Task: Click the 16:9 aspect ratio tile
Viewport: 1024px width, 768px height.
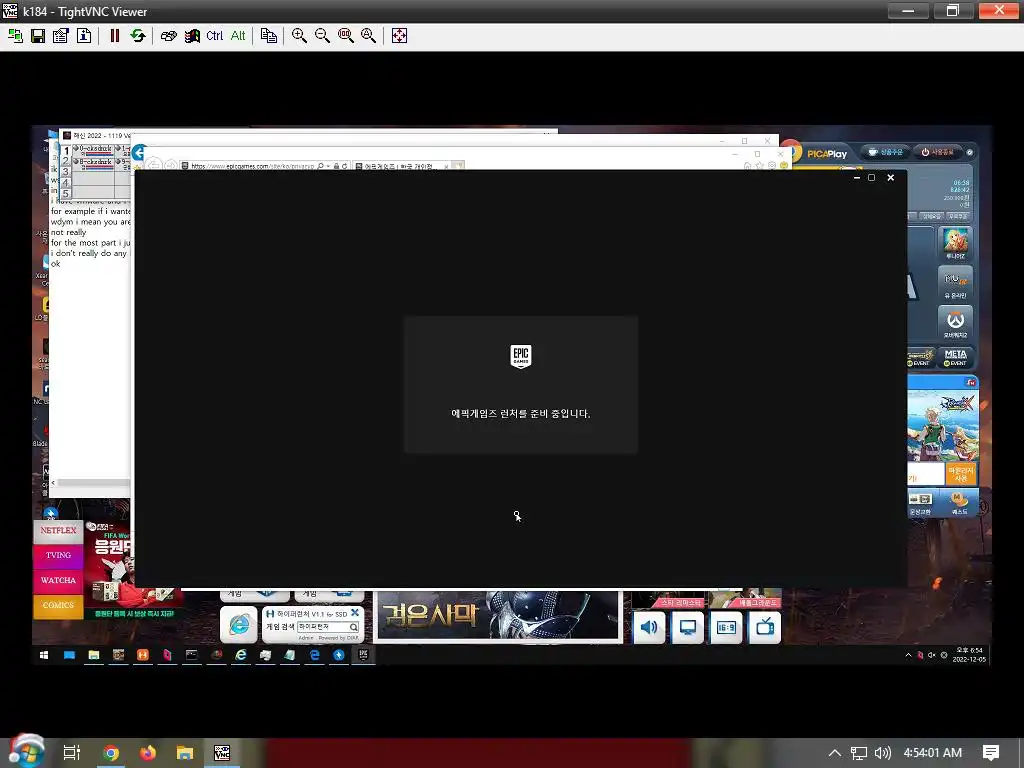Action: 726,628
